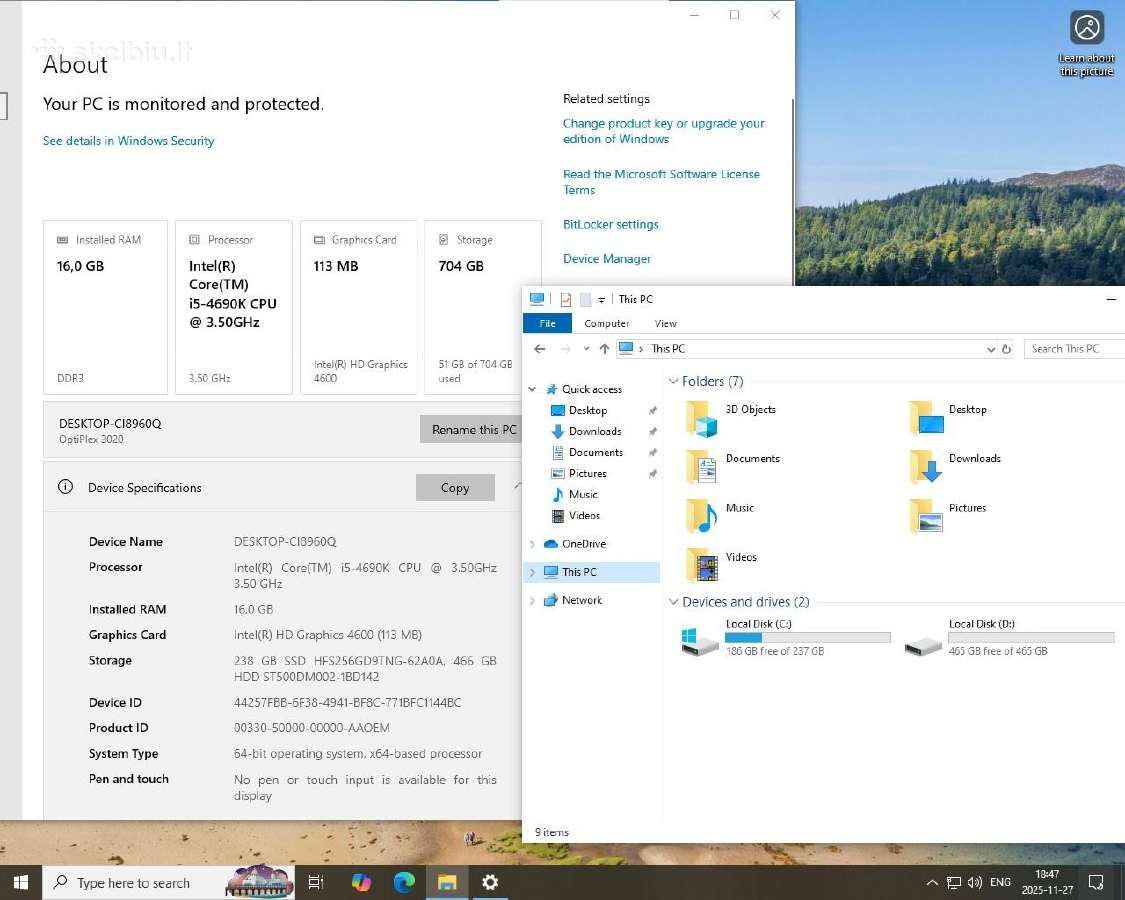Viewport: 1125px width, 900px height.
Task: Show hidden tray icons chevron
Action: coord(932,883)
